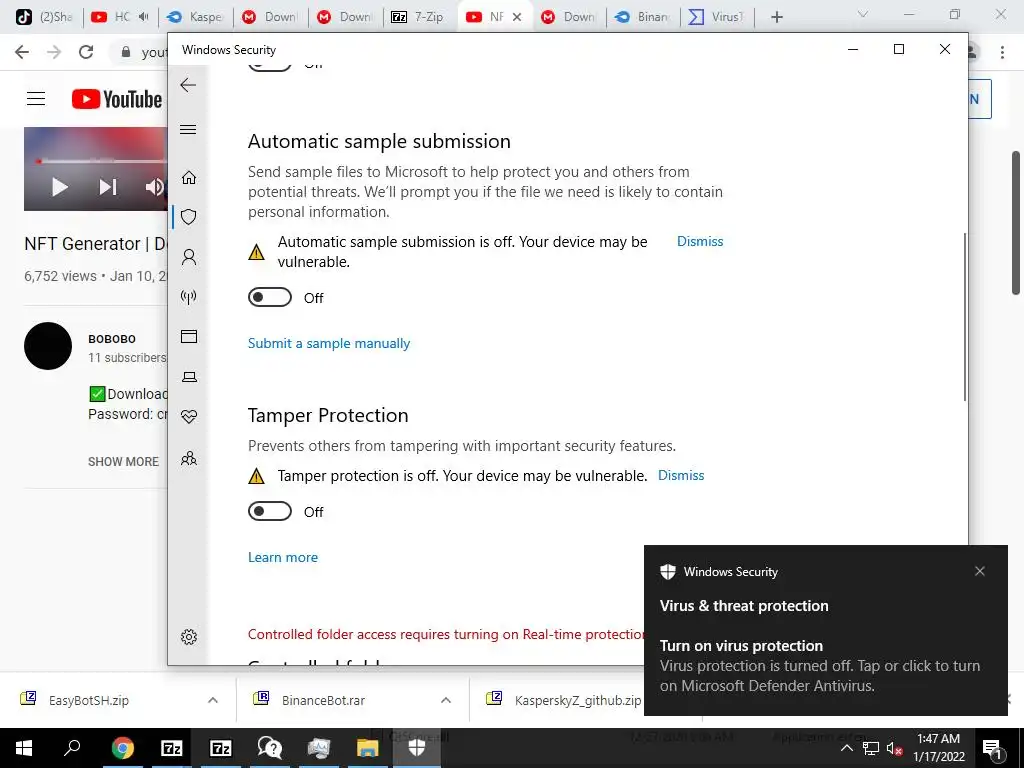Screen dimensions: 1024x768
Task: Click SHOW MORE in video description
Action: click(123, 462)
